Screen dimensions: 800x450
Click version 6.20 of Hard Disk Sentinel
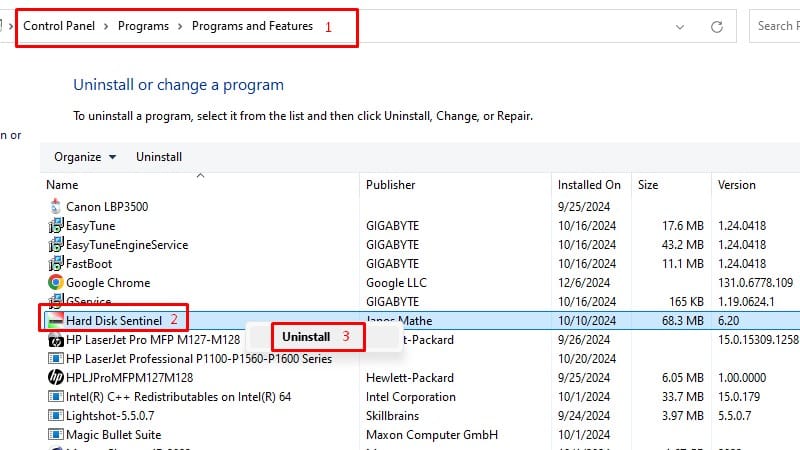click(729, 320)
